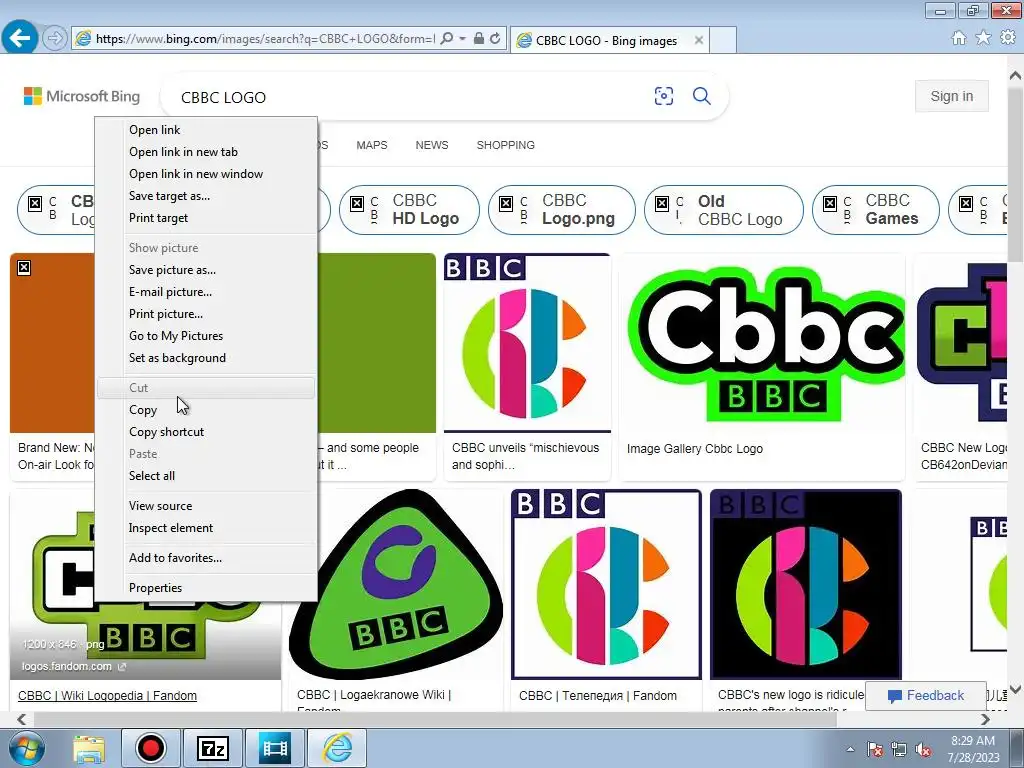Screen dimensions: 1024x768
Task: Click the Microsoft Bing logo
Action: point(82,97)
